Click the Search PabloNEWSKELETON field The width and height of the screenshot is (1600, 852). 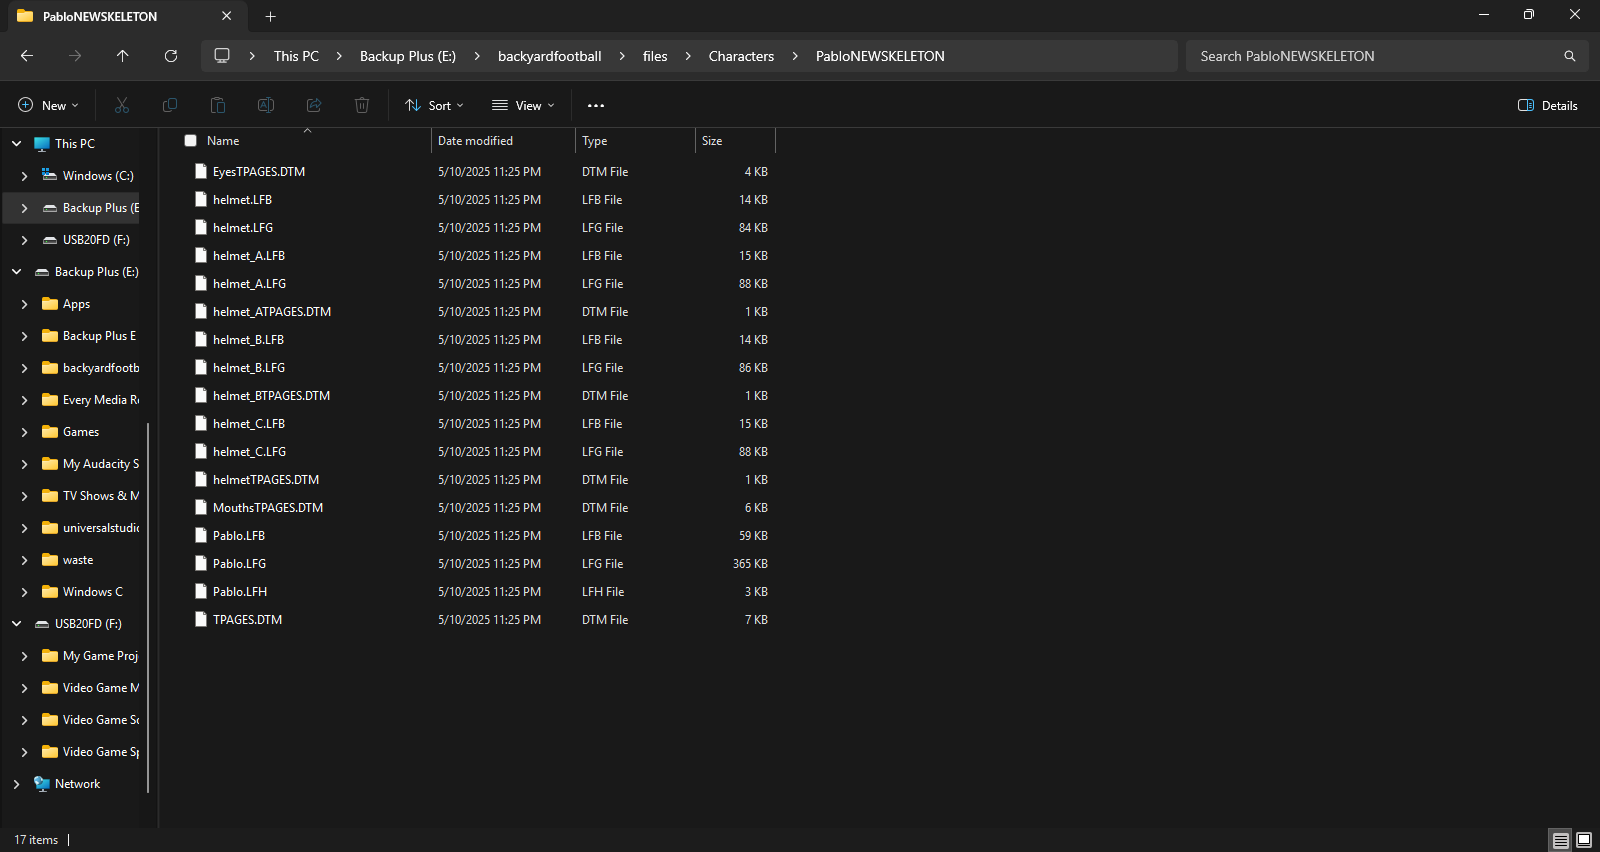pos(1387,56)
